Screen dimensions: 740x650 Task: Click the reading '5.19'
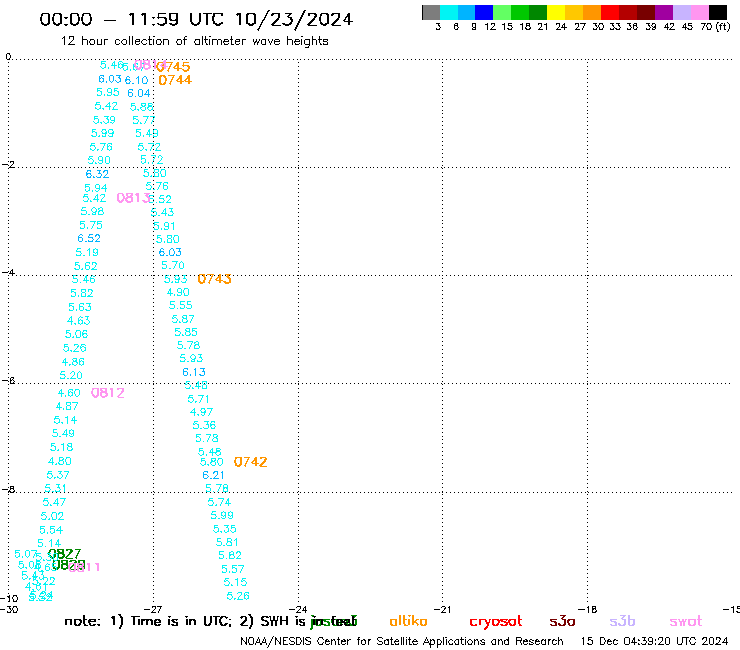point(87,252)
